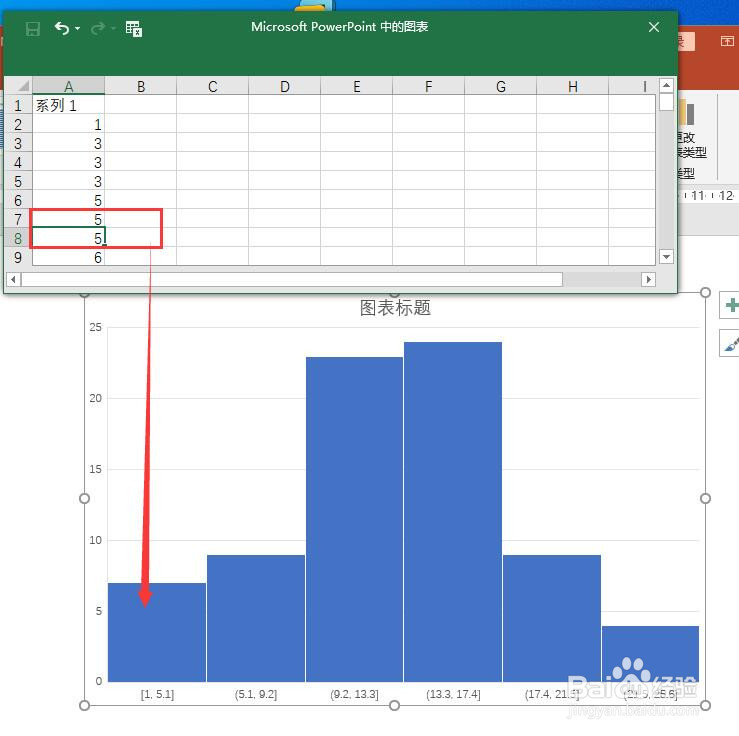Click the Save icon in chart data window
The image size is (739, 736).
33,29
